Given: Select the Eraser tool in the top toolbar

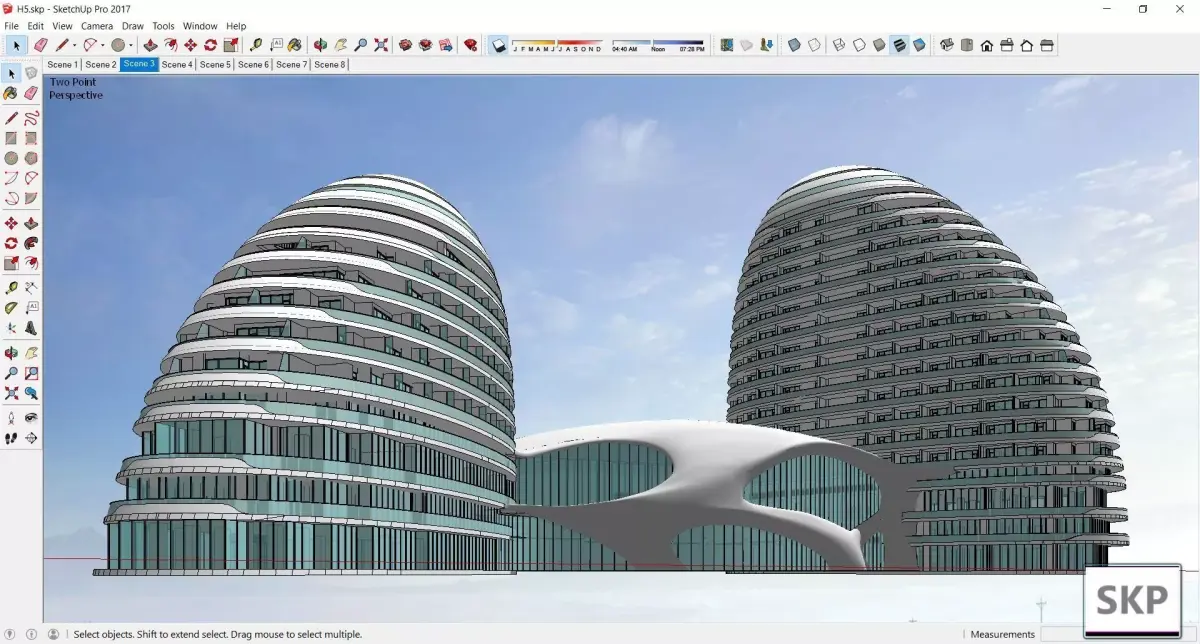Looking at the screenshot, I should pos(40,45).
